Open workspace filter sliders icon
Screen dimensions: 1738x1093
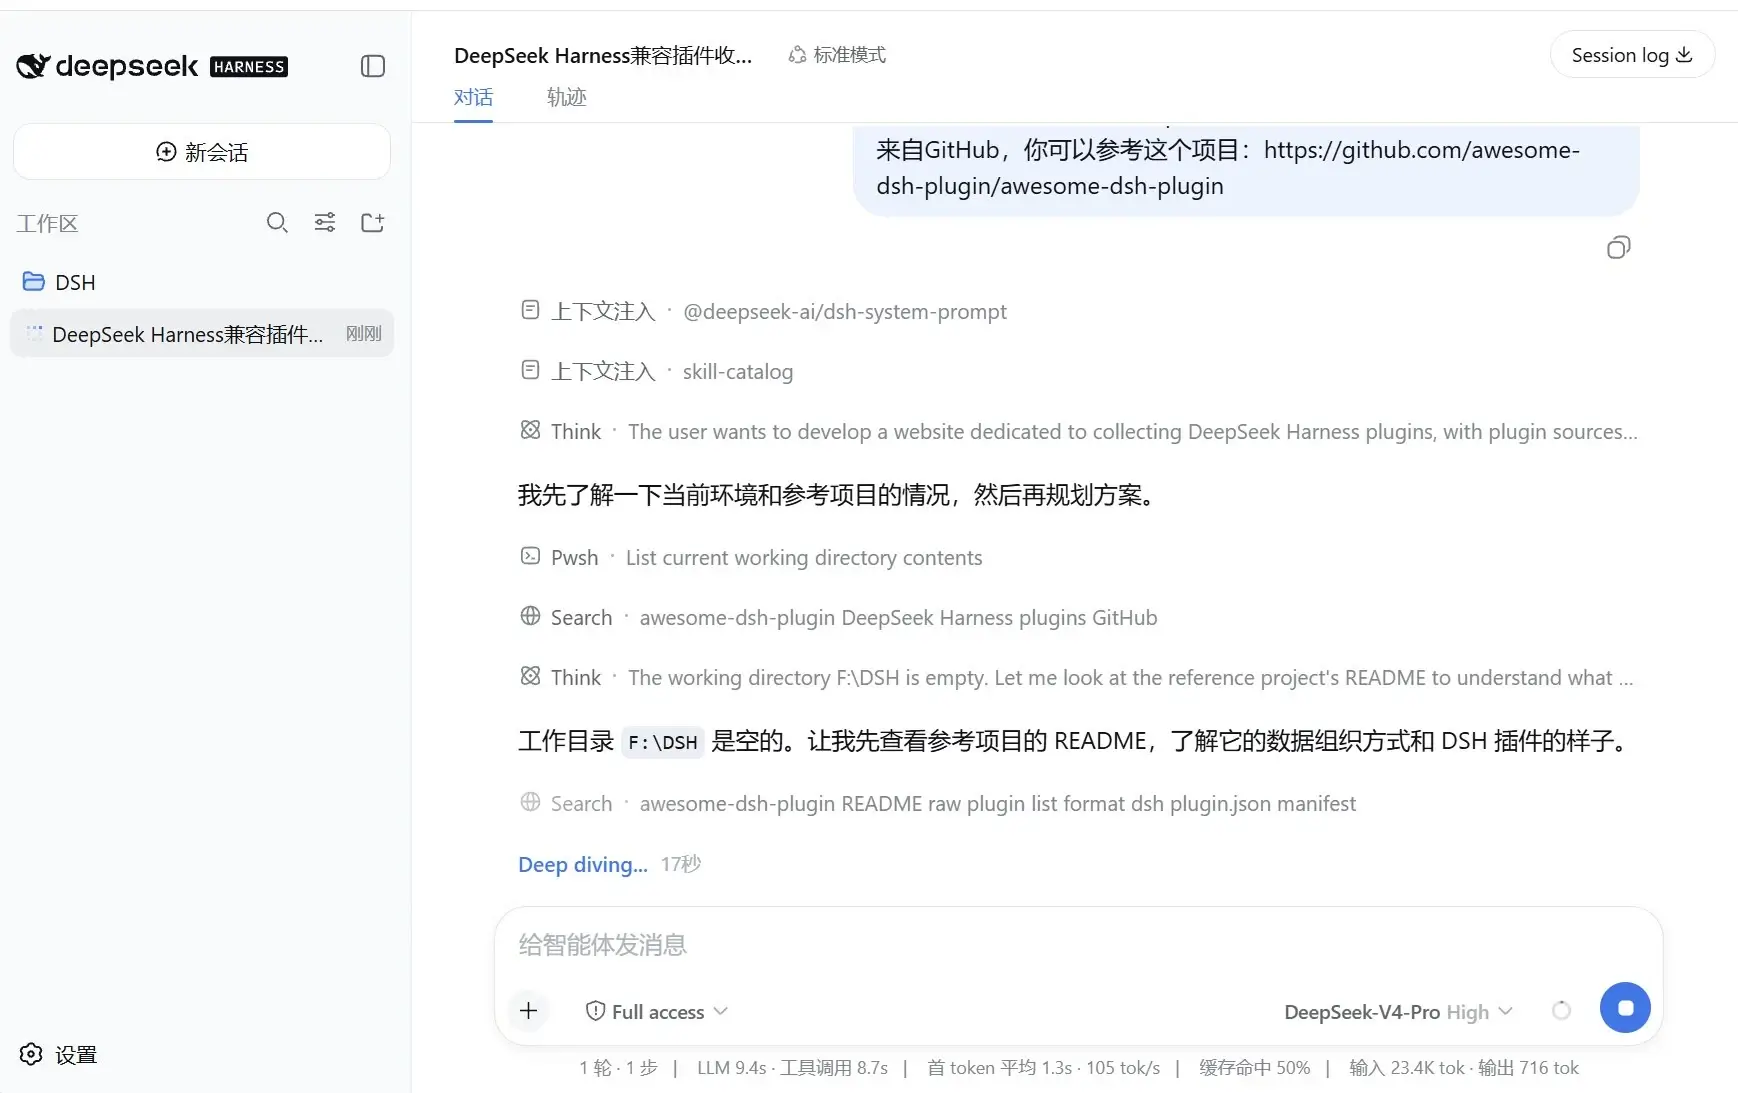[325, 223]
